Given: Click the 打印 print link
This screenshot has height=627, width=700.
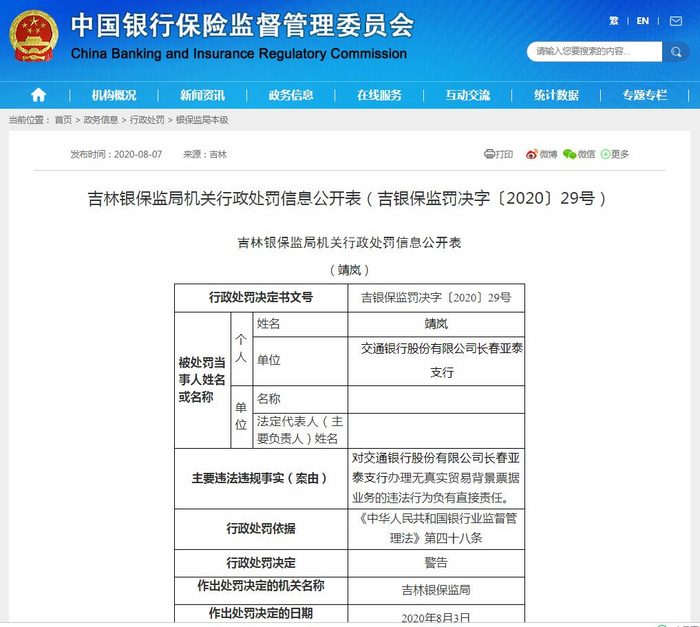Looking at the screenshot, I should pyautogui.click(x=504, y=154).
